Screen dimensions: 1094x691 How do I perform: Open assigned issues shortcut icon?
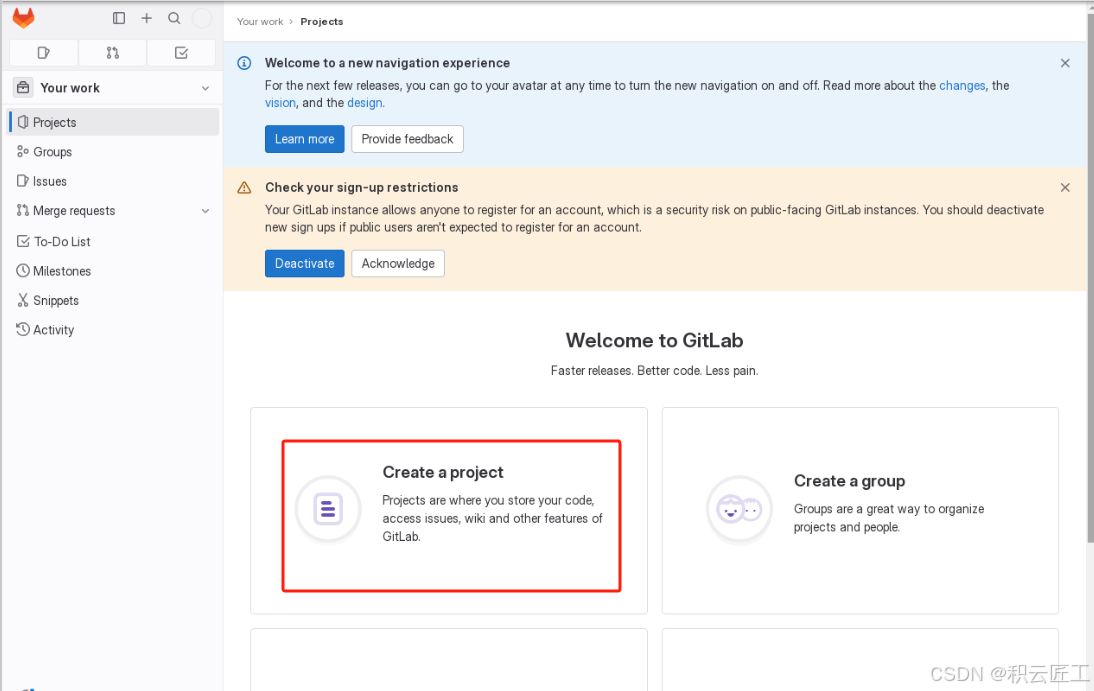pyautogui.click(x=43, y=52)
